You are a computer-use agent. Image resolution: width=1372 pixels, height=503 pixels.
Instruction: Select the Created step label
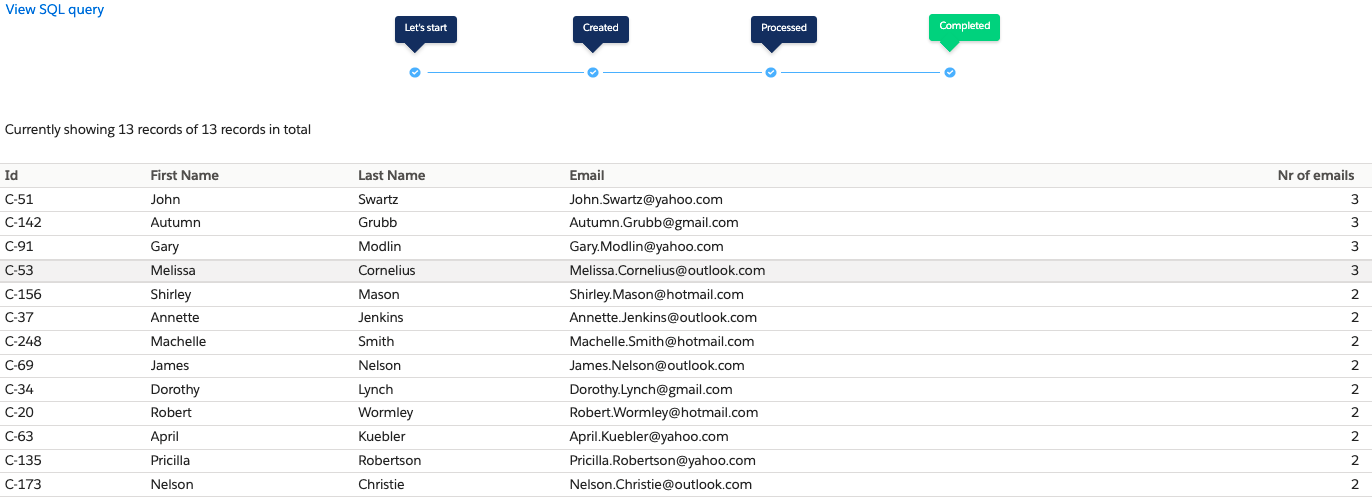point(601,28)
